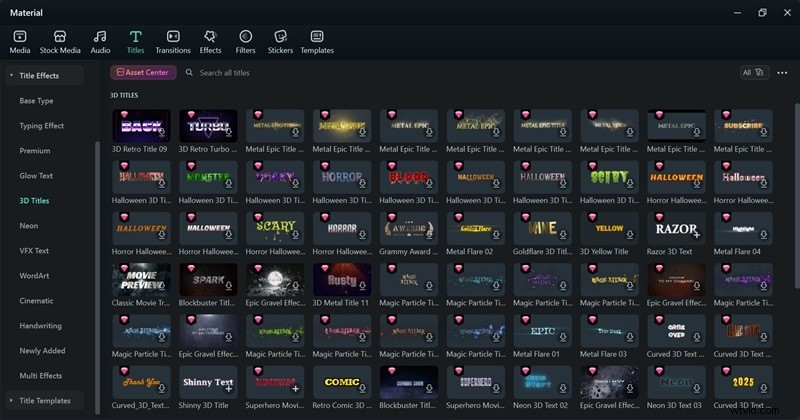
Task: Download the Retro Comic 3D title
Action: click(x=362, y=389)
